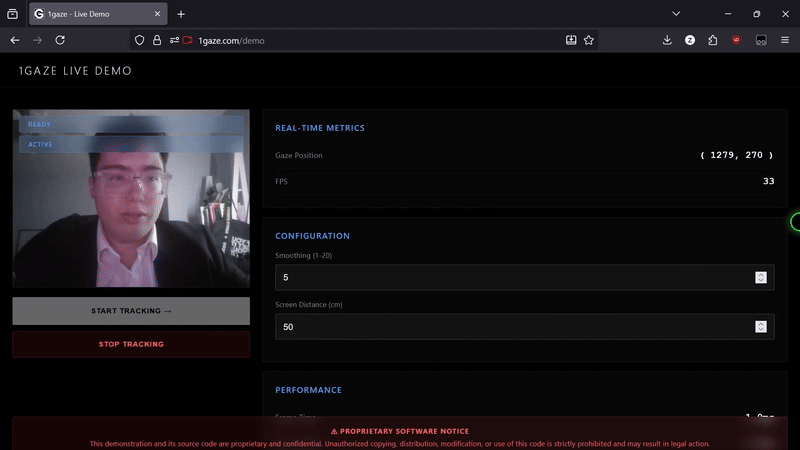Click the STOP TRACKING button
This screenshot has width=800, height=450.
coord(131,344)
